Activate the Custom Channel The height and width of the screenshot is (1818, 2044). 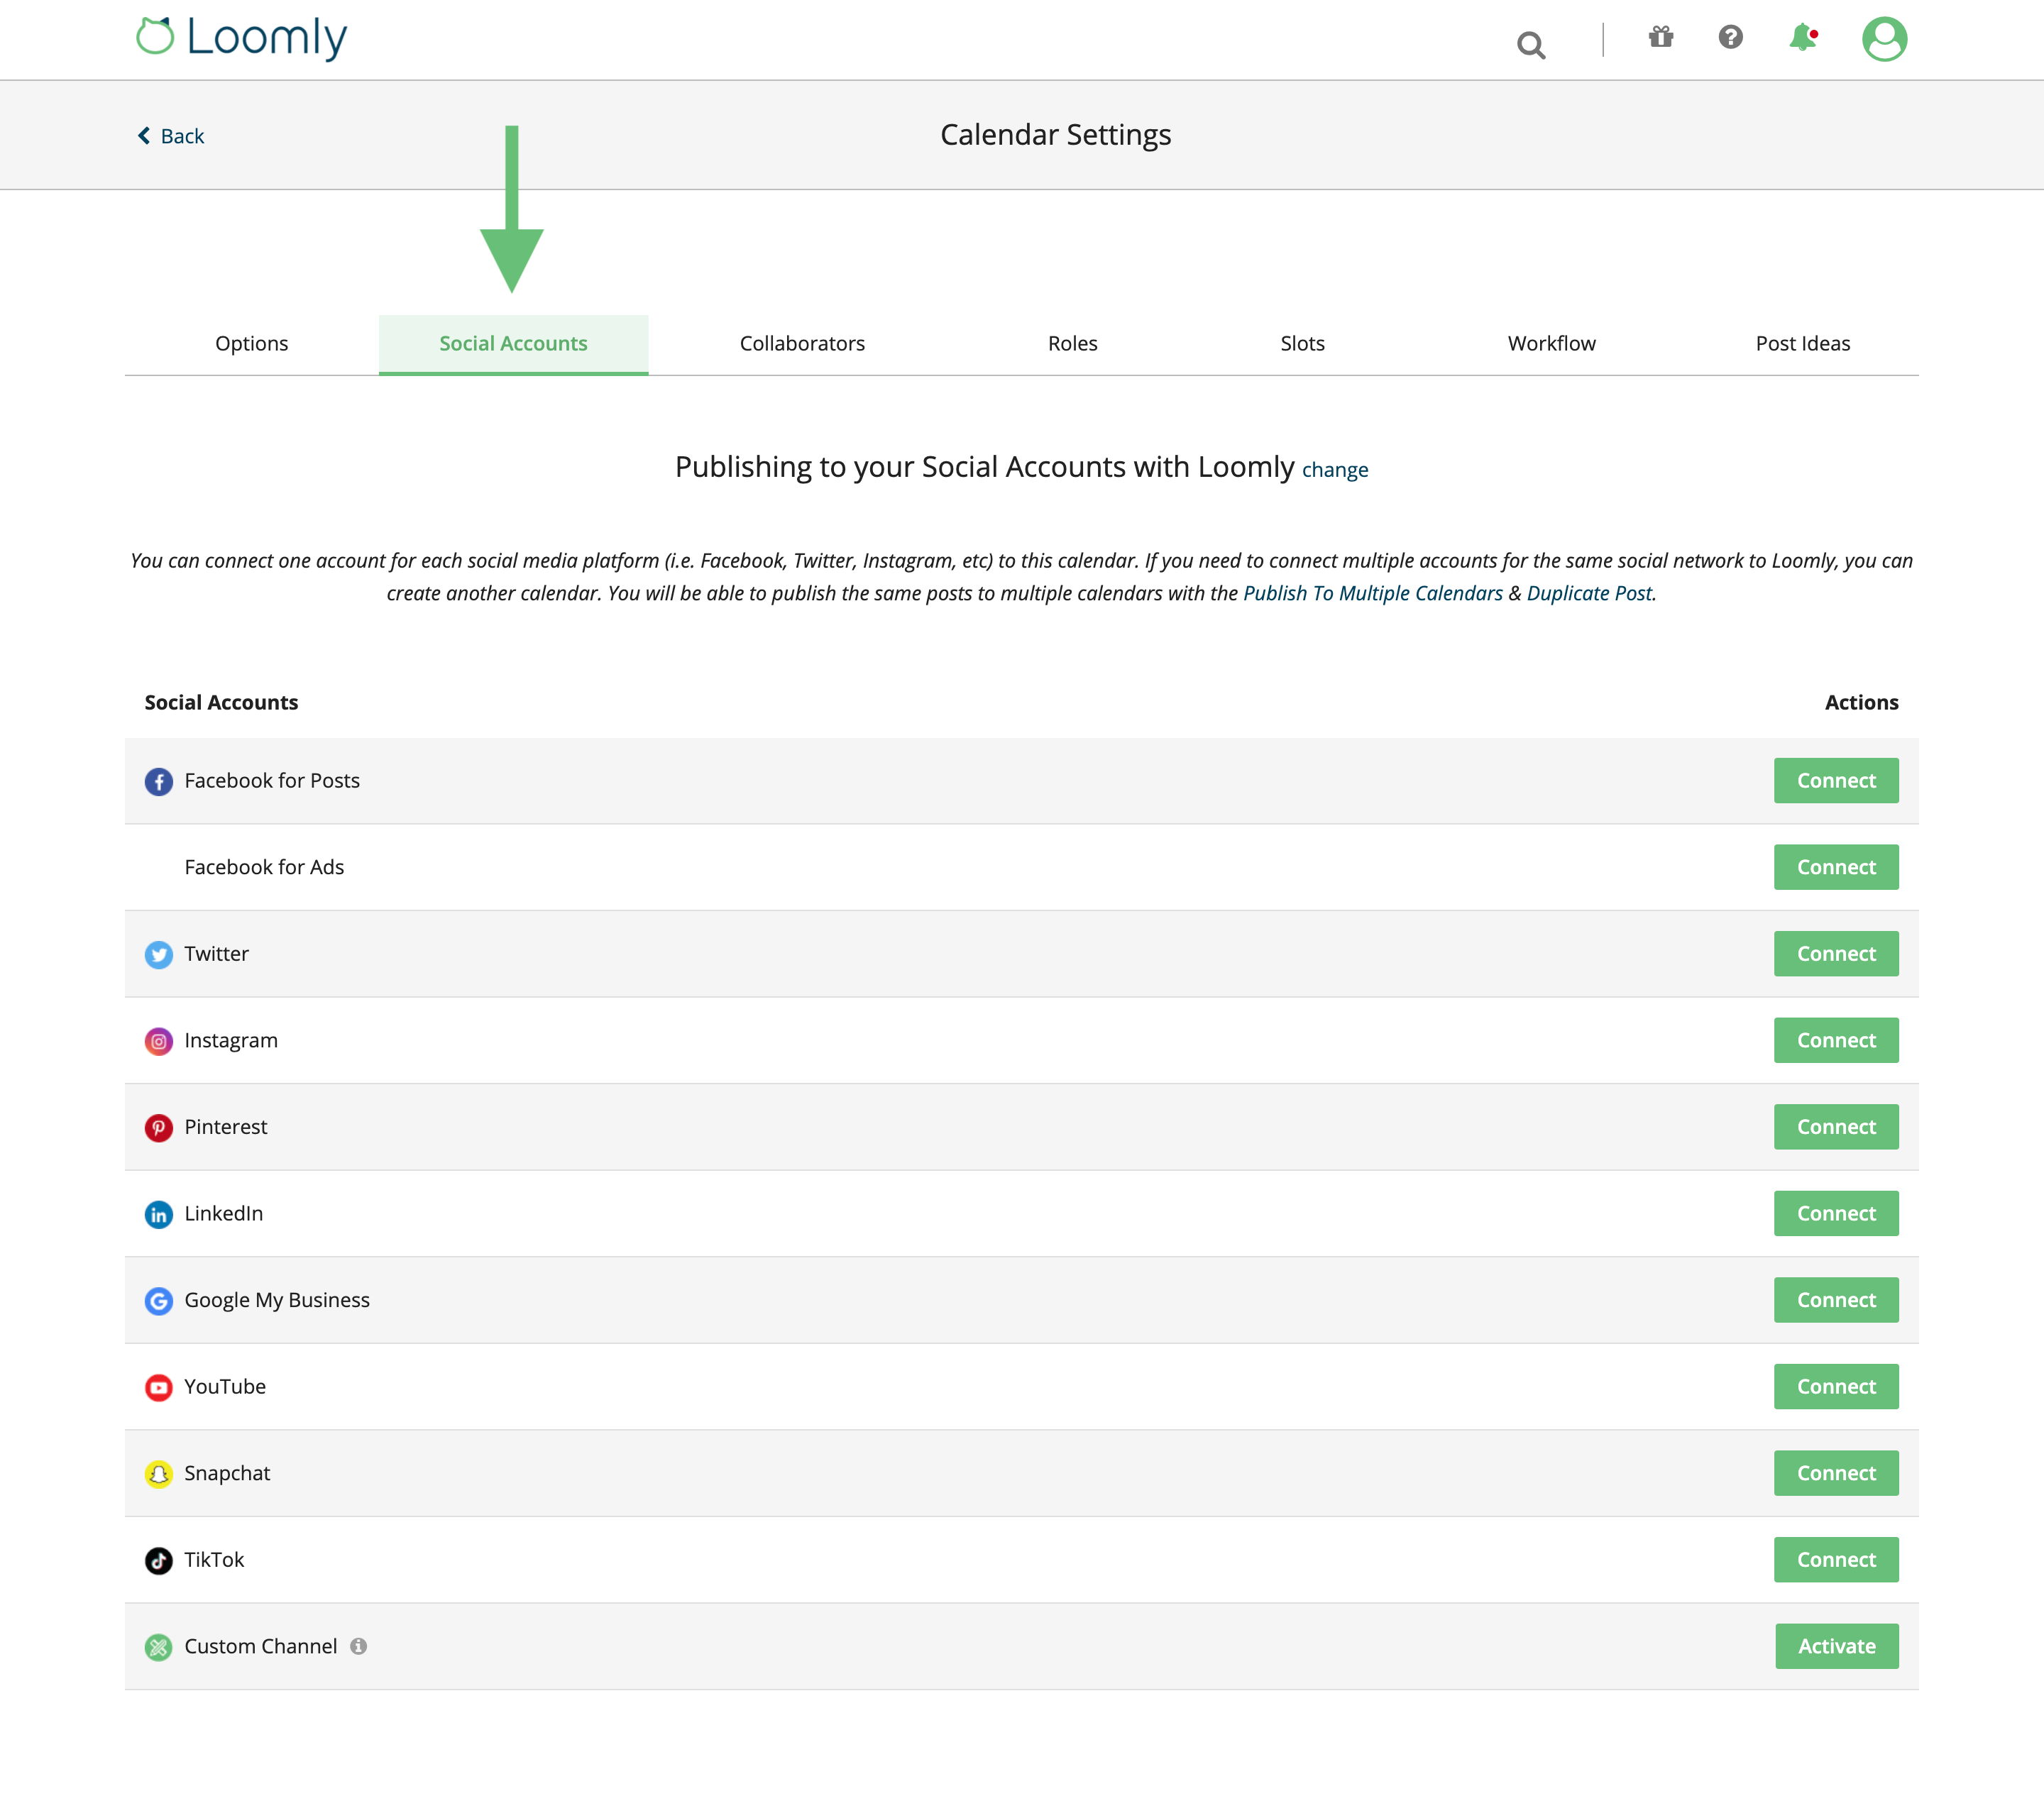1836,1645
